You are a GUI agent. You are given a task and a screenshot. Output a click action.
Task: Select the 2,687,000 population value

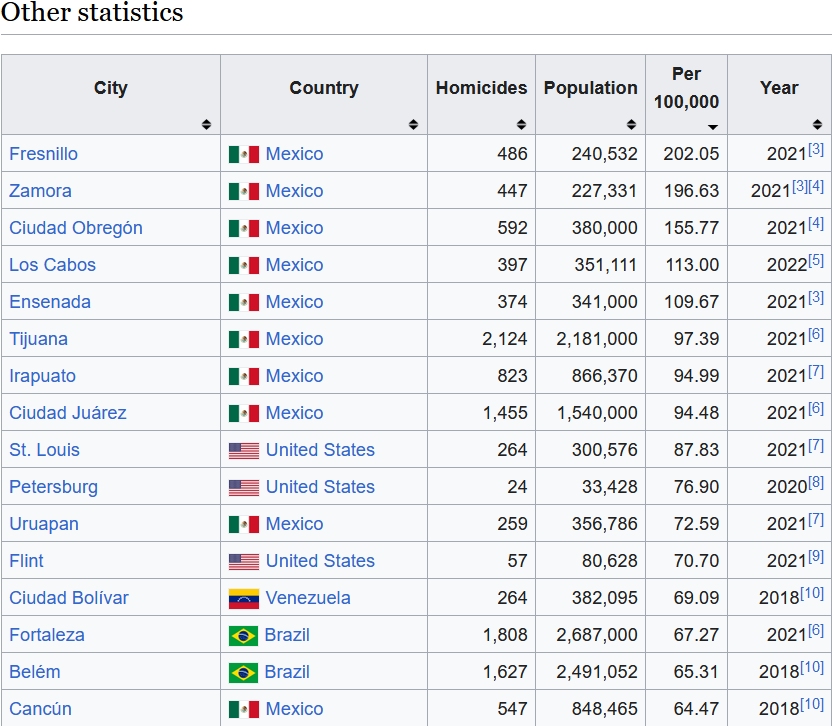pos(597,635)
